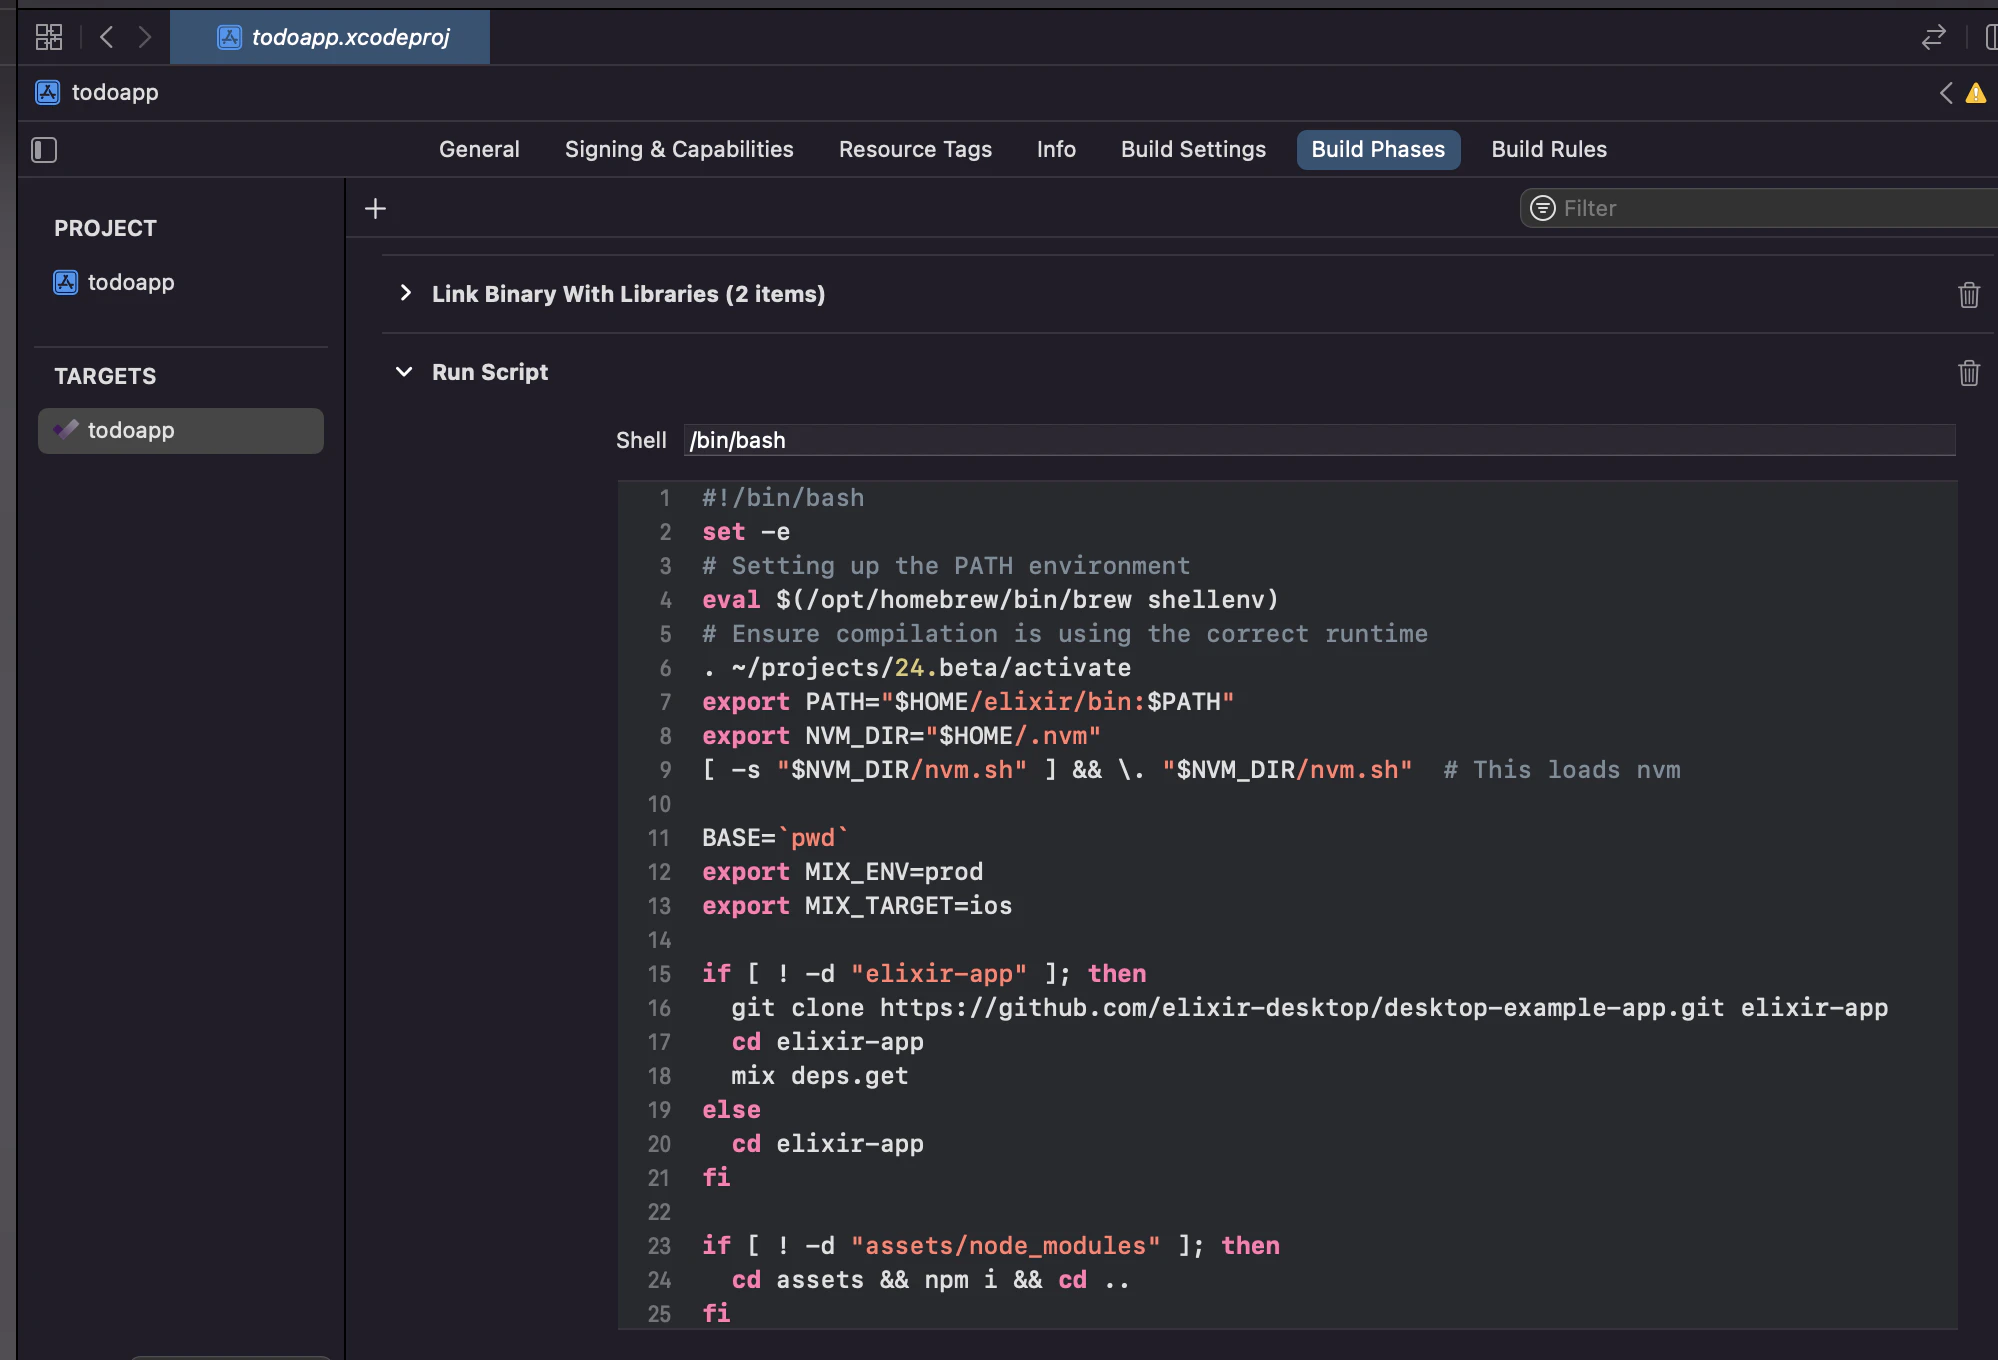The width and height of the screenshot is (1998, 1360).
Task: Focus the Filter search field
Action: click(x=1759, y=208)
